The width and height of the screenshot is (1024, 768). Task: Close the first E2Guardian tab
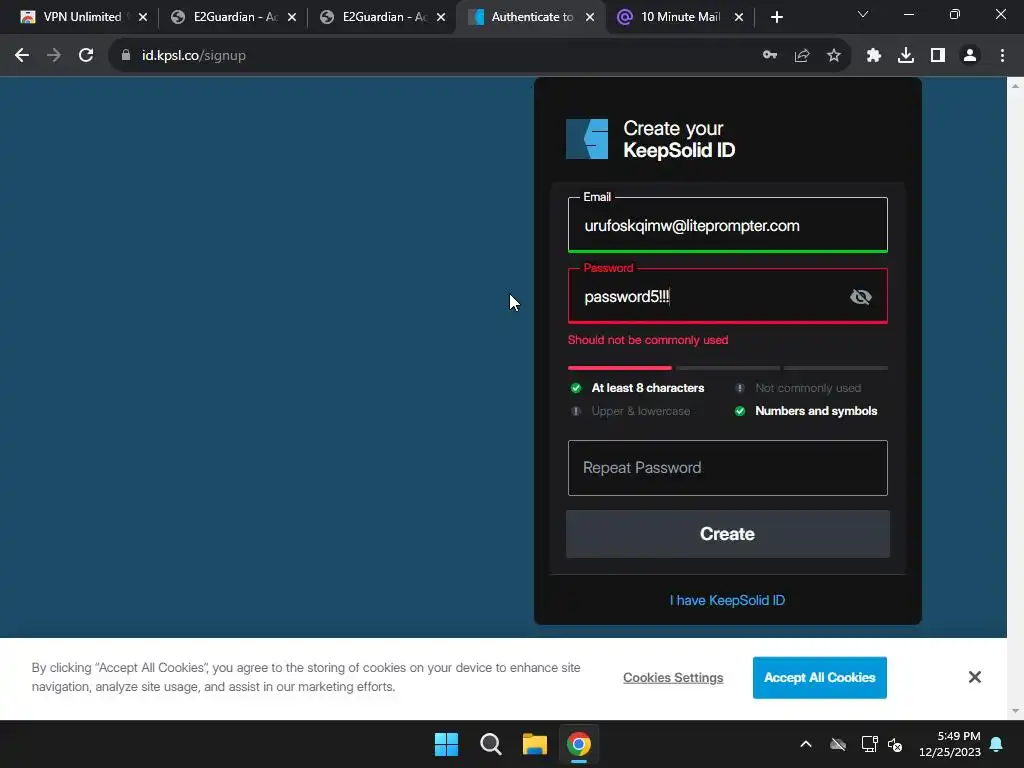292,17
